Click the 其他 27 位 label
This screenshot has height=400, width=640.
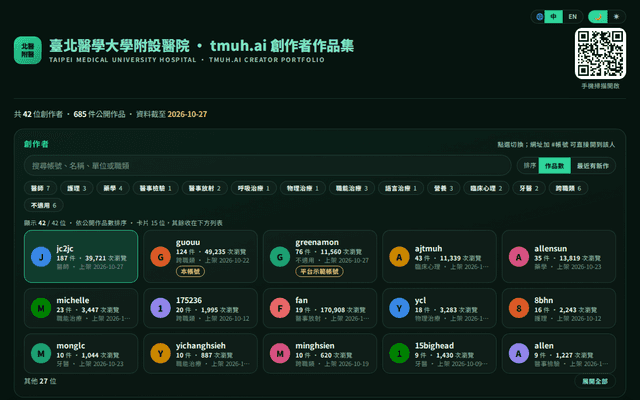(40, 381)
